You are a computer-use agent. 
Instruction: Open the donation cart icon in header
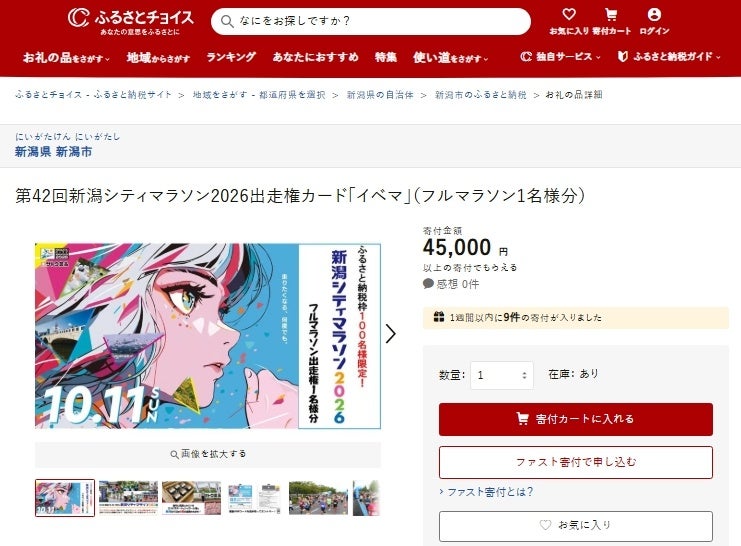tap(611, 15)
